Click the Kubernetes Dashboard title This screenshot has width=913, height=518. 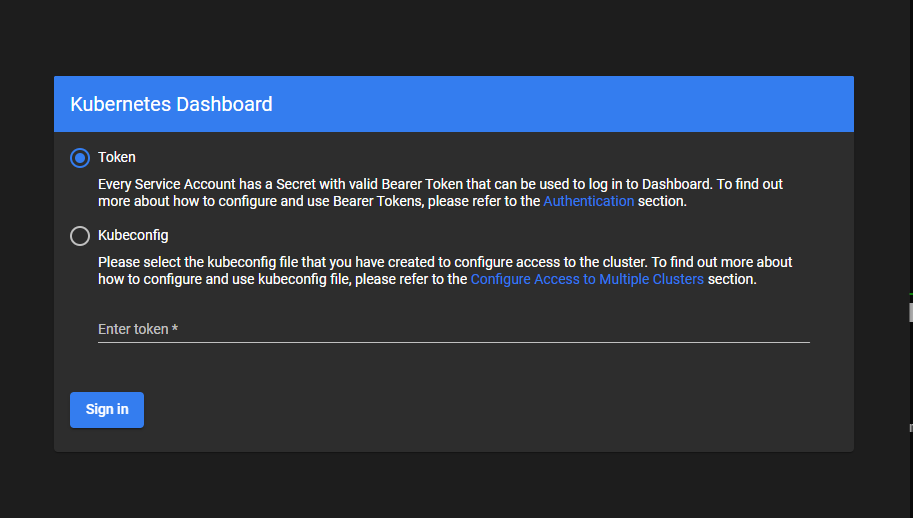(x=171, y=104)
